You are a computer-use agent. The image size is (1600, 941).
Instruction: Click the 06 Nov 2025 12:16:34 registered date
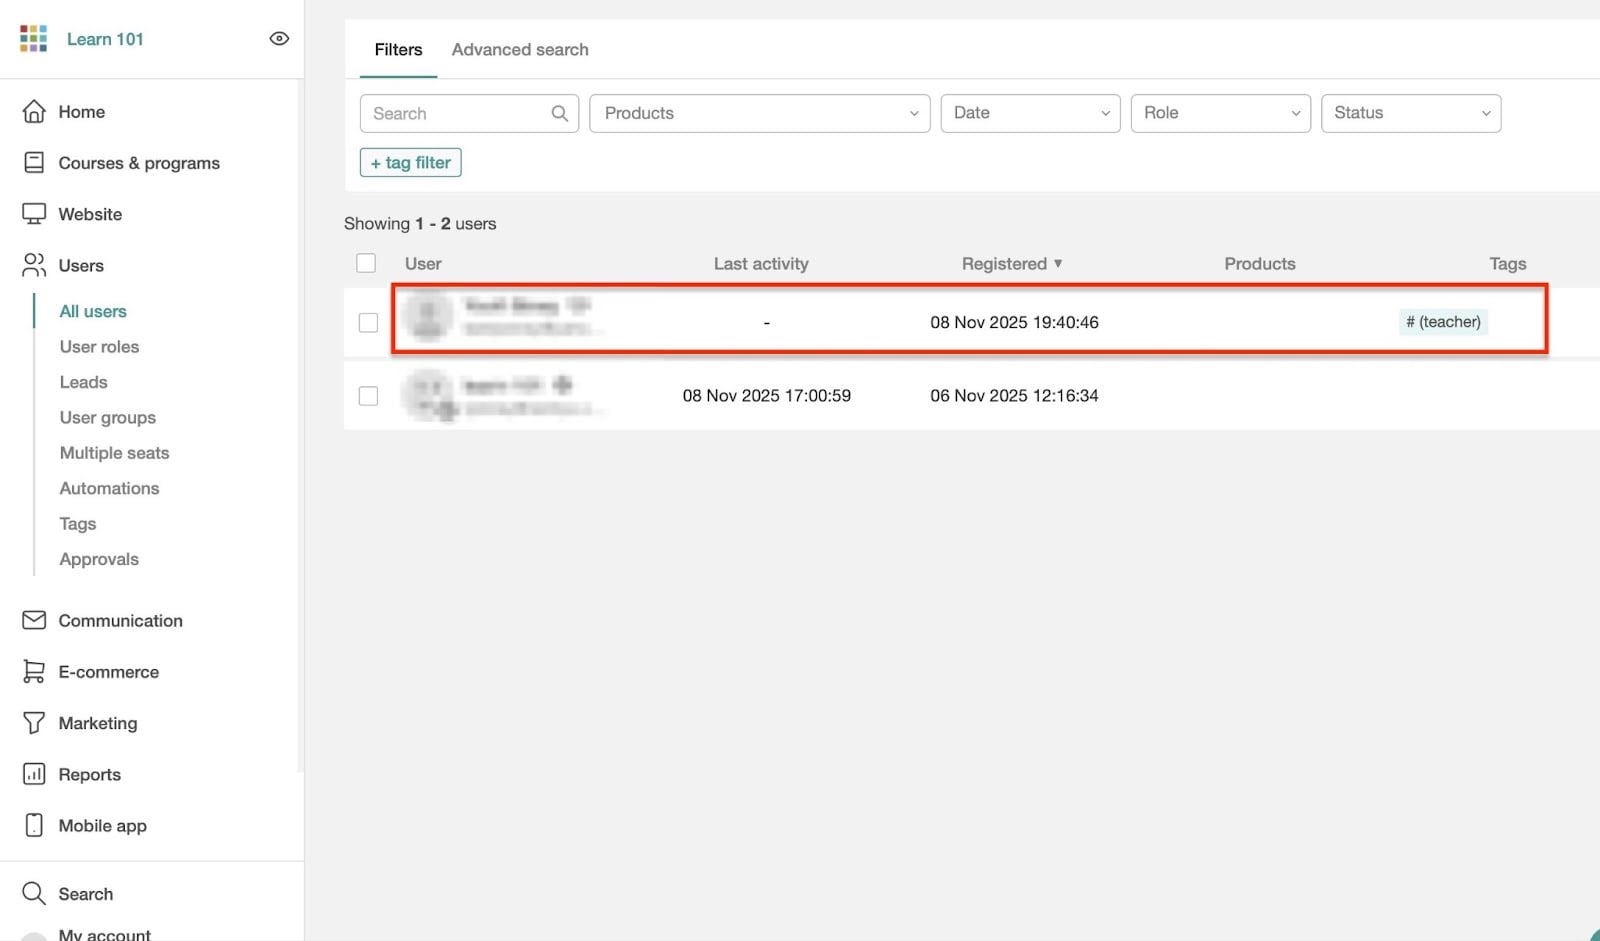(x=1014, y=396)
